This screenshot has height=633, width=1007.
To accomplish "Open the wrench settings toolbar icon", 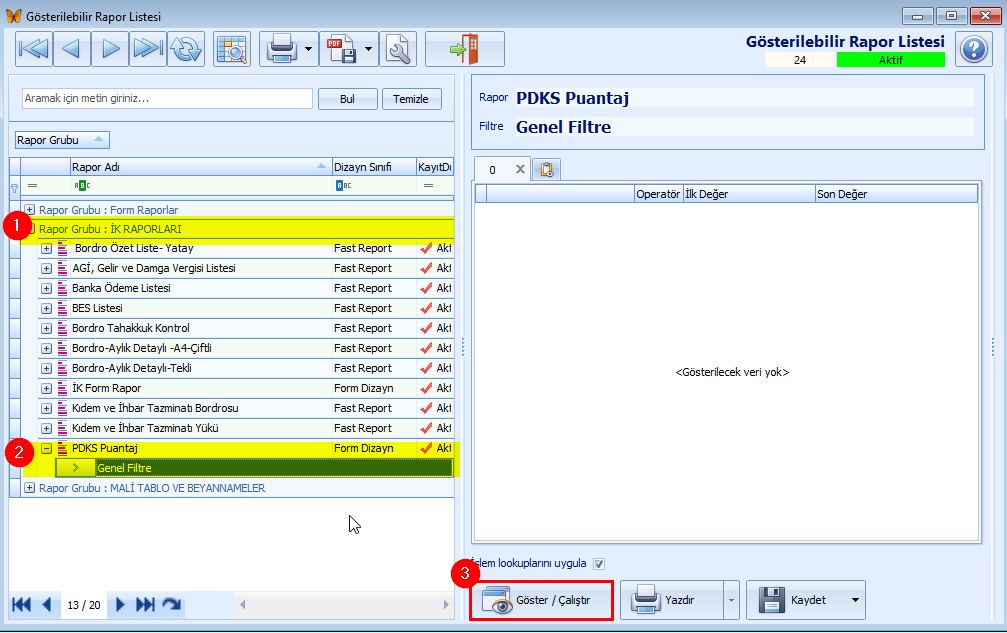I will coord(398,49).
